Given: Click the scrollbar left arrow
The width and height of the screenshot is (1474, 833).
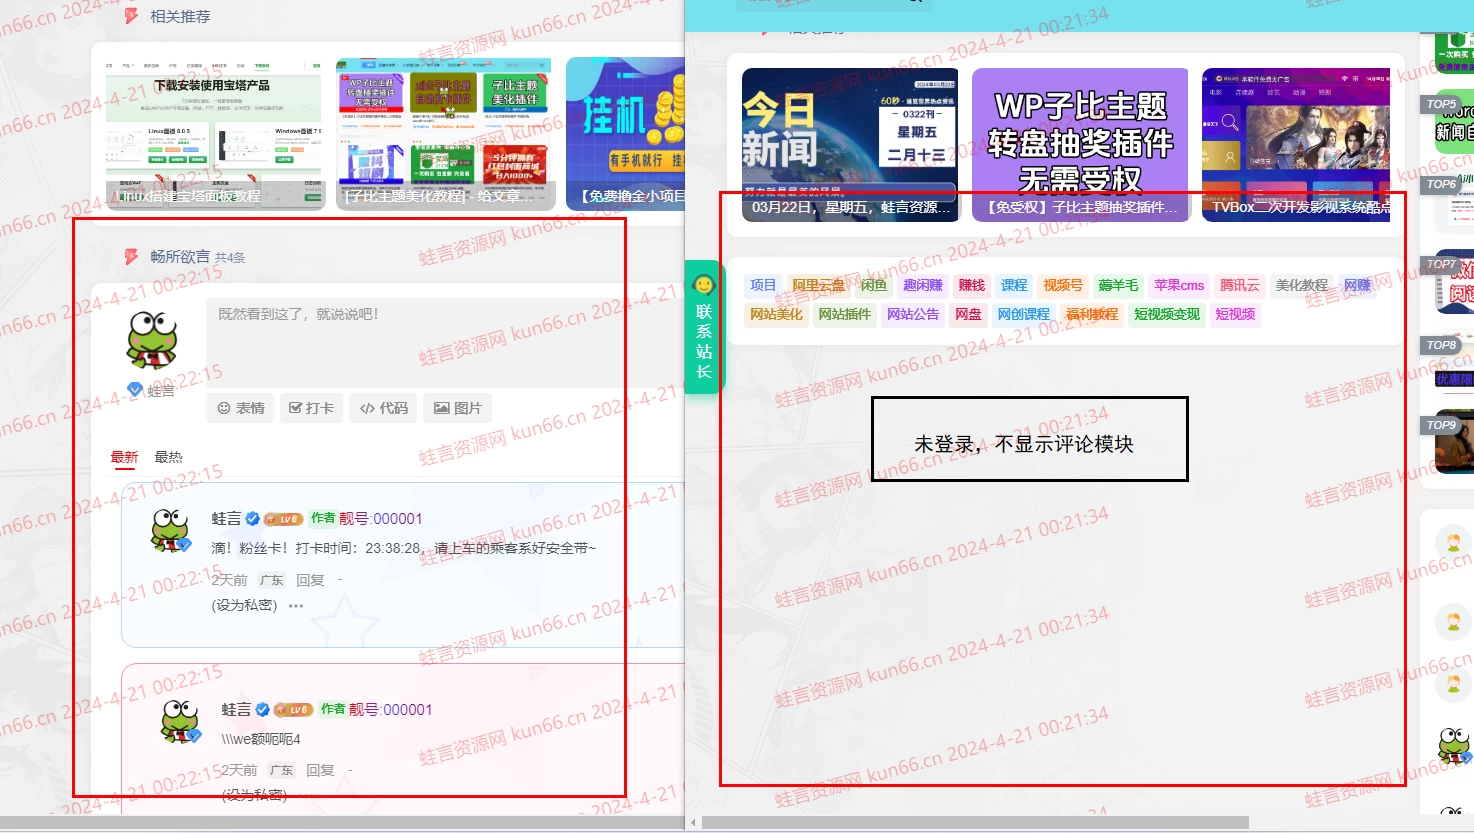Looking at the screenshot, I should coord(694,823).
